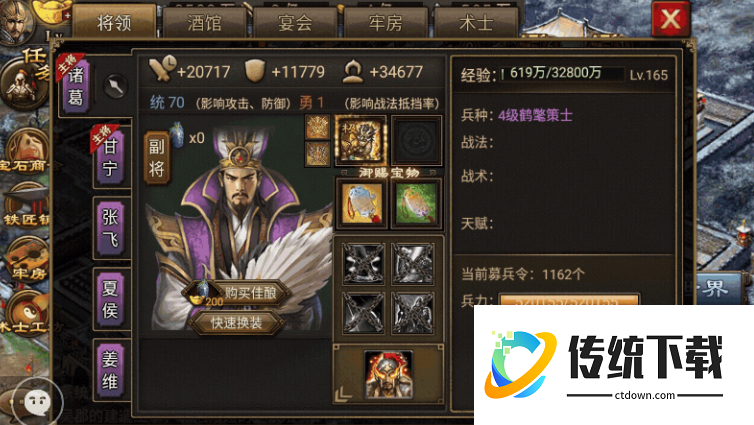Select general 甘宁 from the list
754x425 pixels.
coord(110,157)
